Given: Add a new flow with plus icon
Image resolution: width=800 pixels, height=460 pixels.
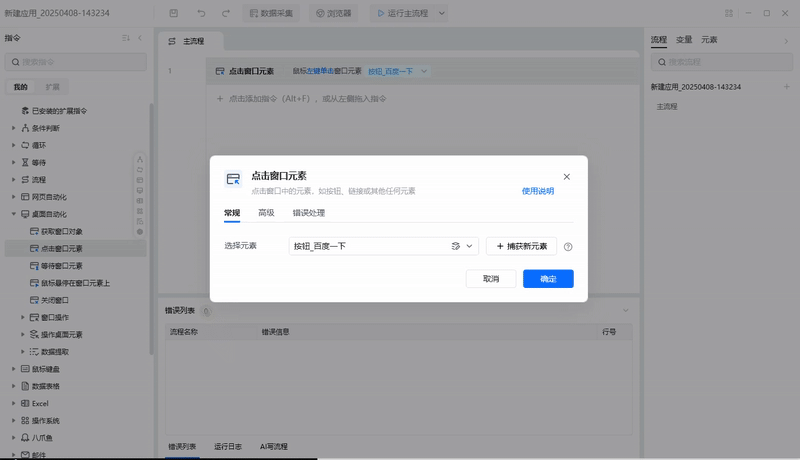Looking at the screenshot, I should [x=786, y=87].
